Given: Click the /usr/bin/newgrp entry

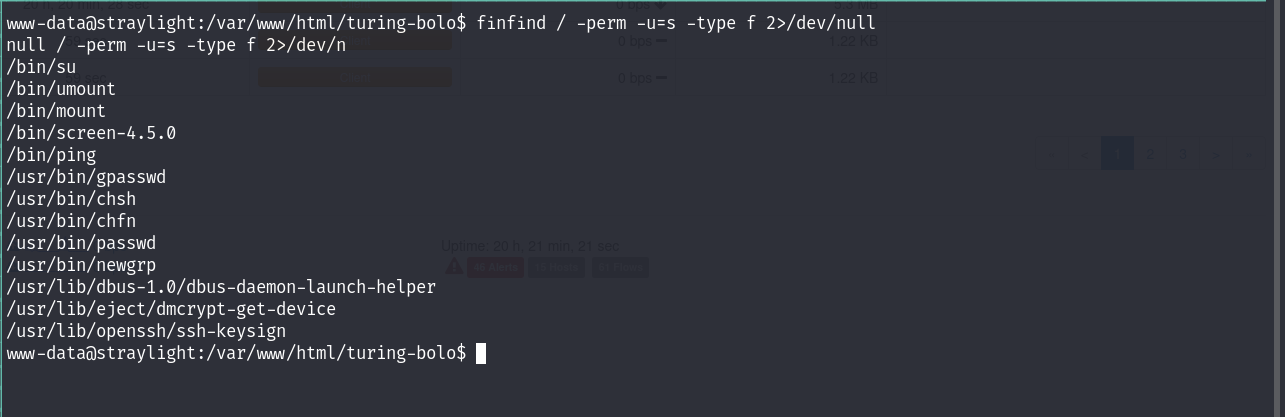Looking at the screenshot, I should click(x=81, y=265).
